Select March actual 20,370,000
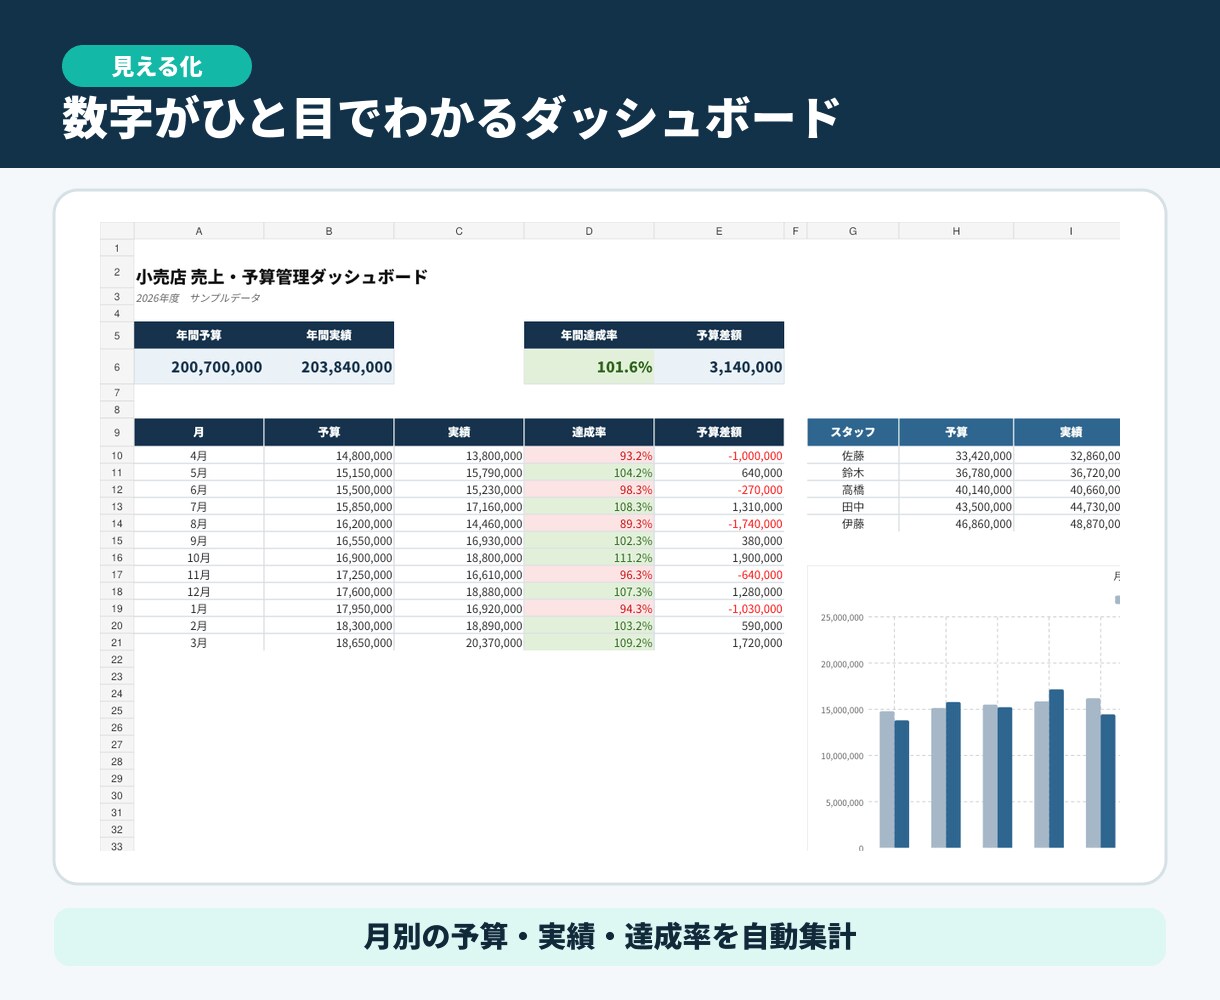This screenshot has width=1220, height=1000. point(459,643)
